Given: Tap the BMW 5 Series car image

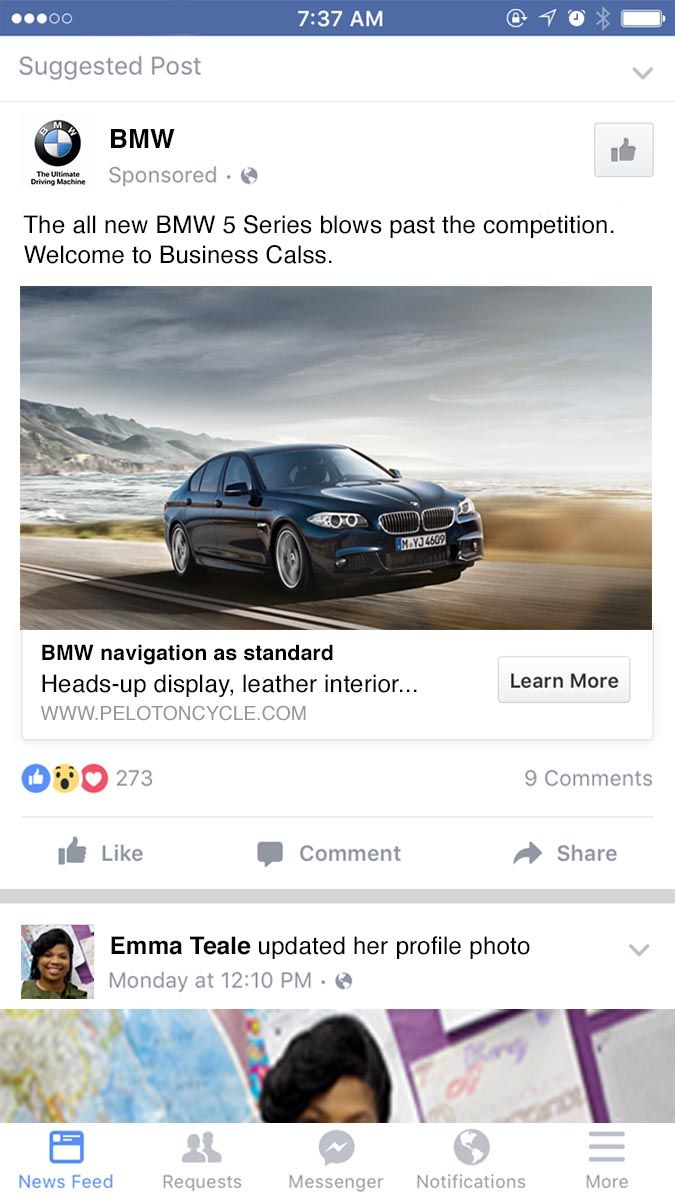Looking at the screenshot, I should 336,457.
